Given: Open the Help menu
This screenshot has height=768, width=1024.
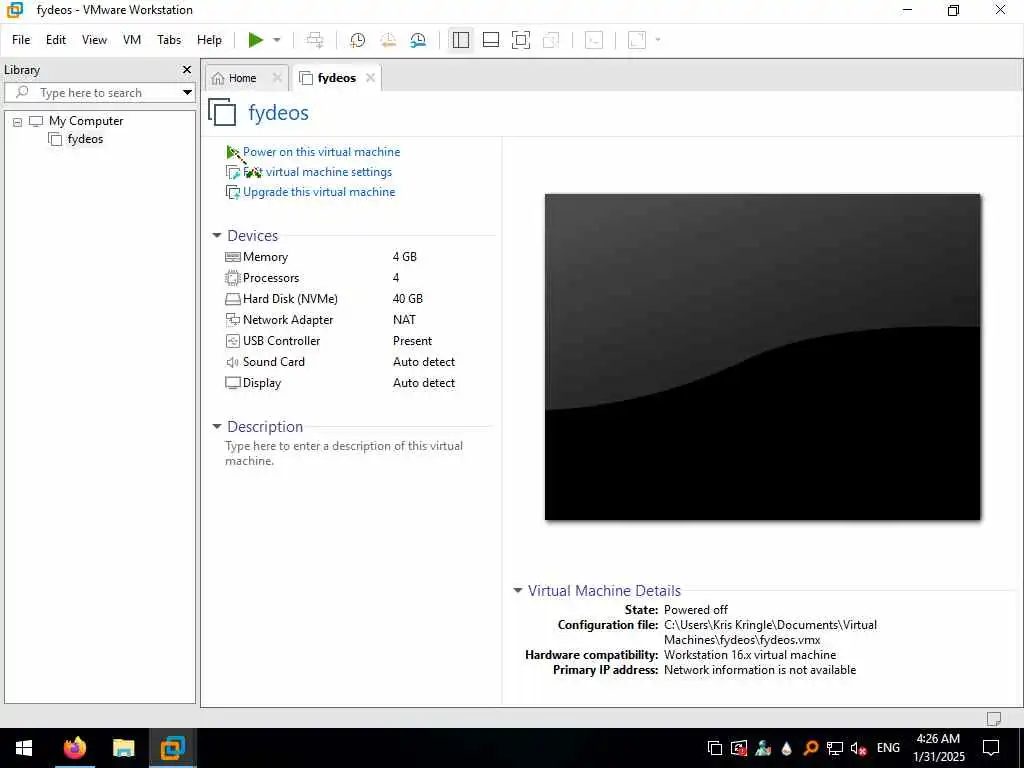Looking at the screenshot, I should pos(209,40).
